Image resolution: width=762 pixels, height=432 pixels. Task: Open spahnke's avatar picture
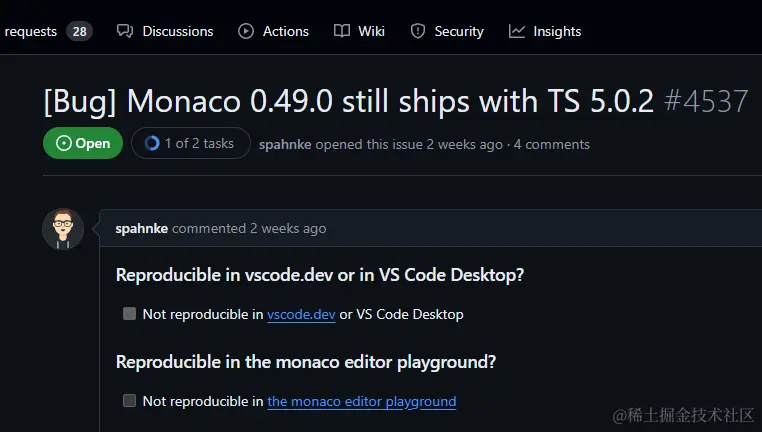coord(63,229)
